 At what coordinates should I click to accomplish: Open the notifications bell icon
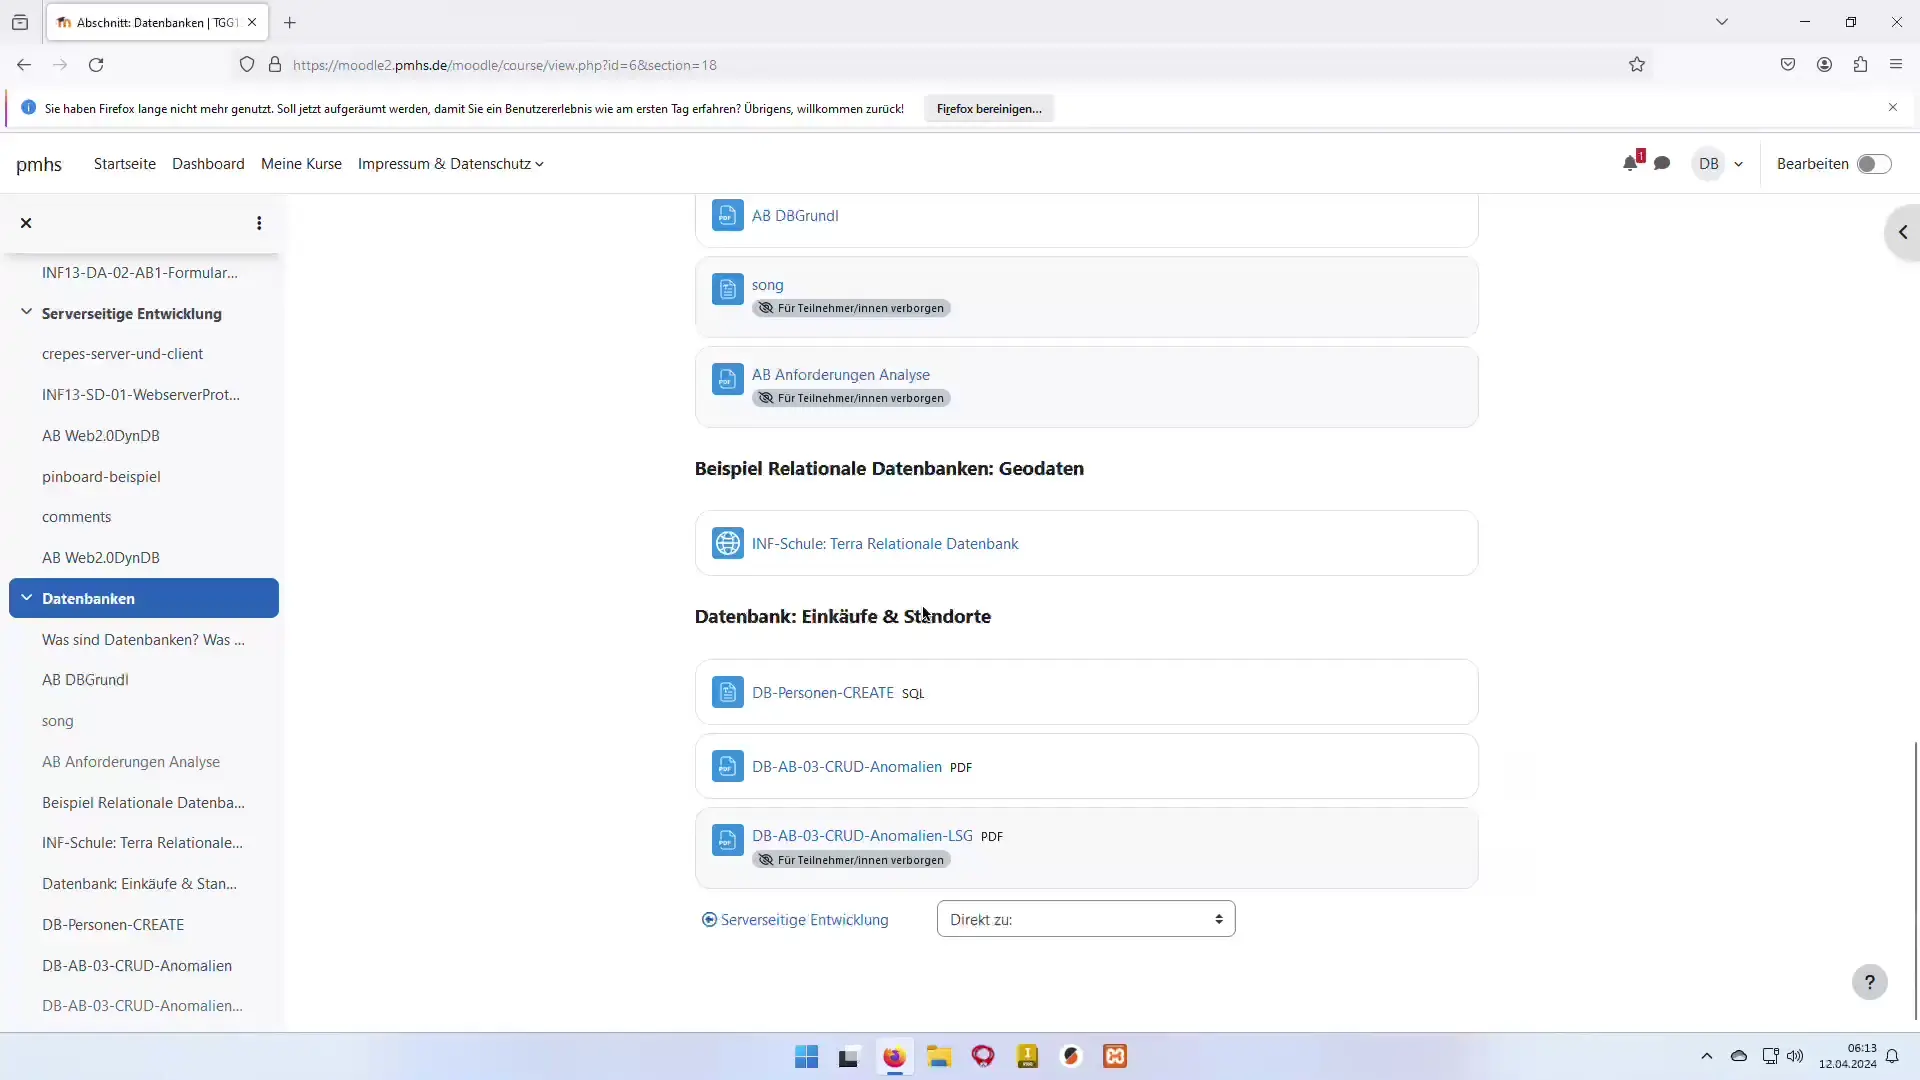1630,164
